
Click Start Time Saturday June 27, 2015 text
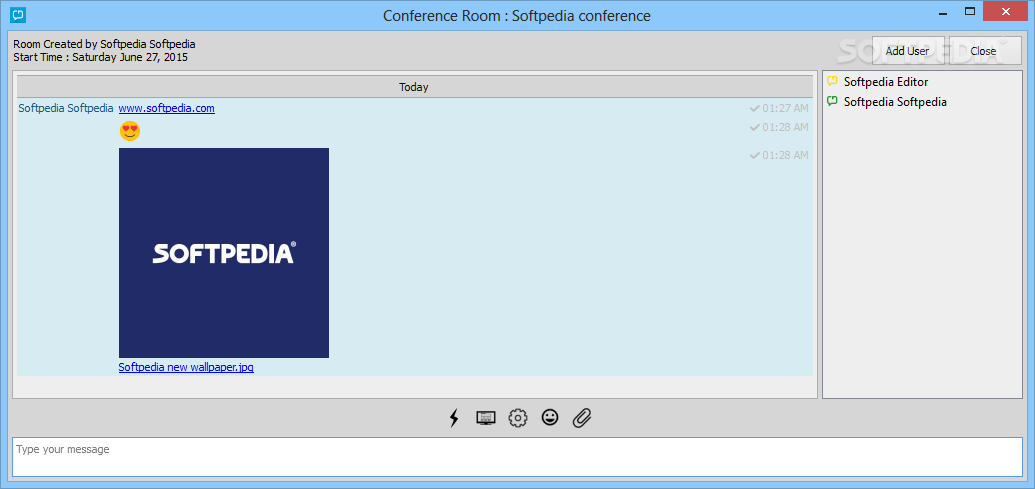(100, 57)
